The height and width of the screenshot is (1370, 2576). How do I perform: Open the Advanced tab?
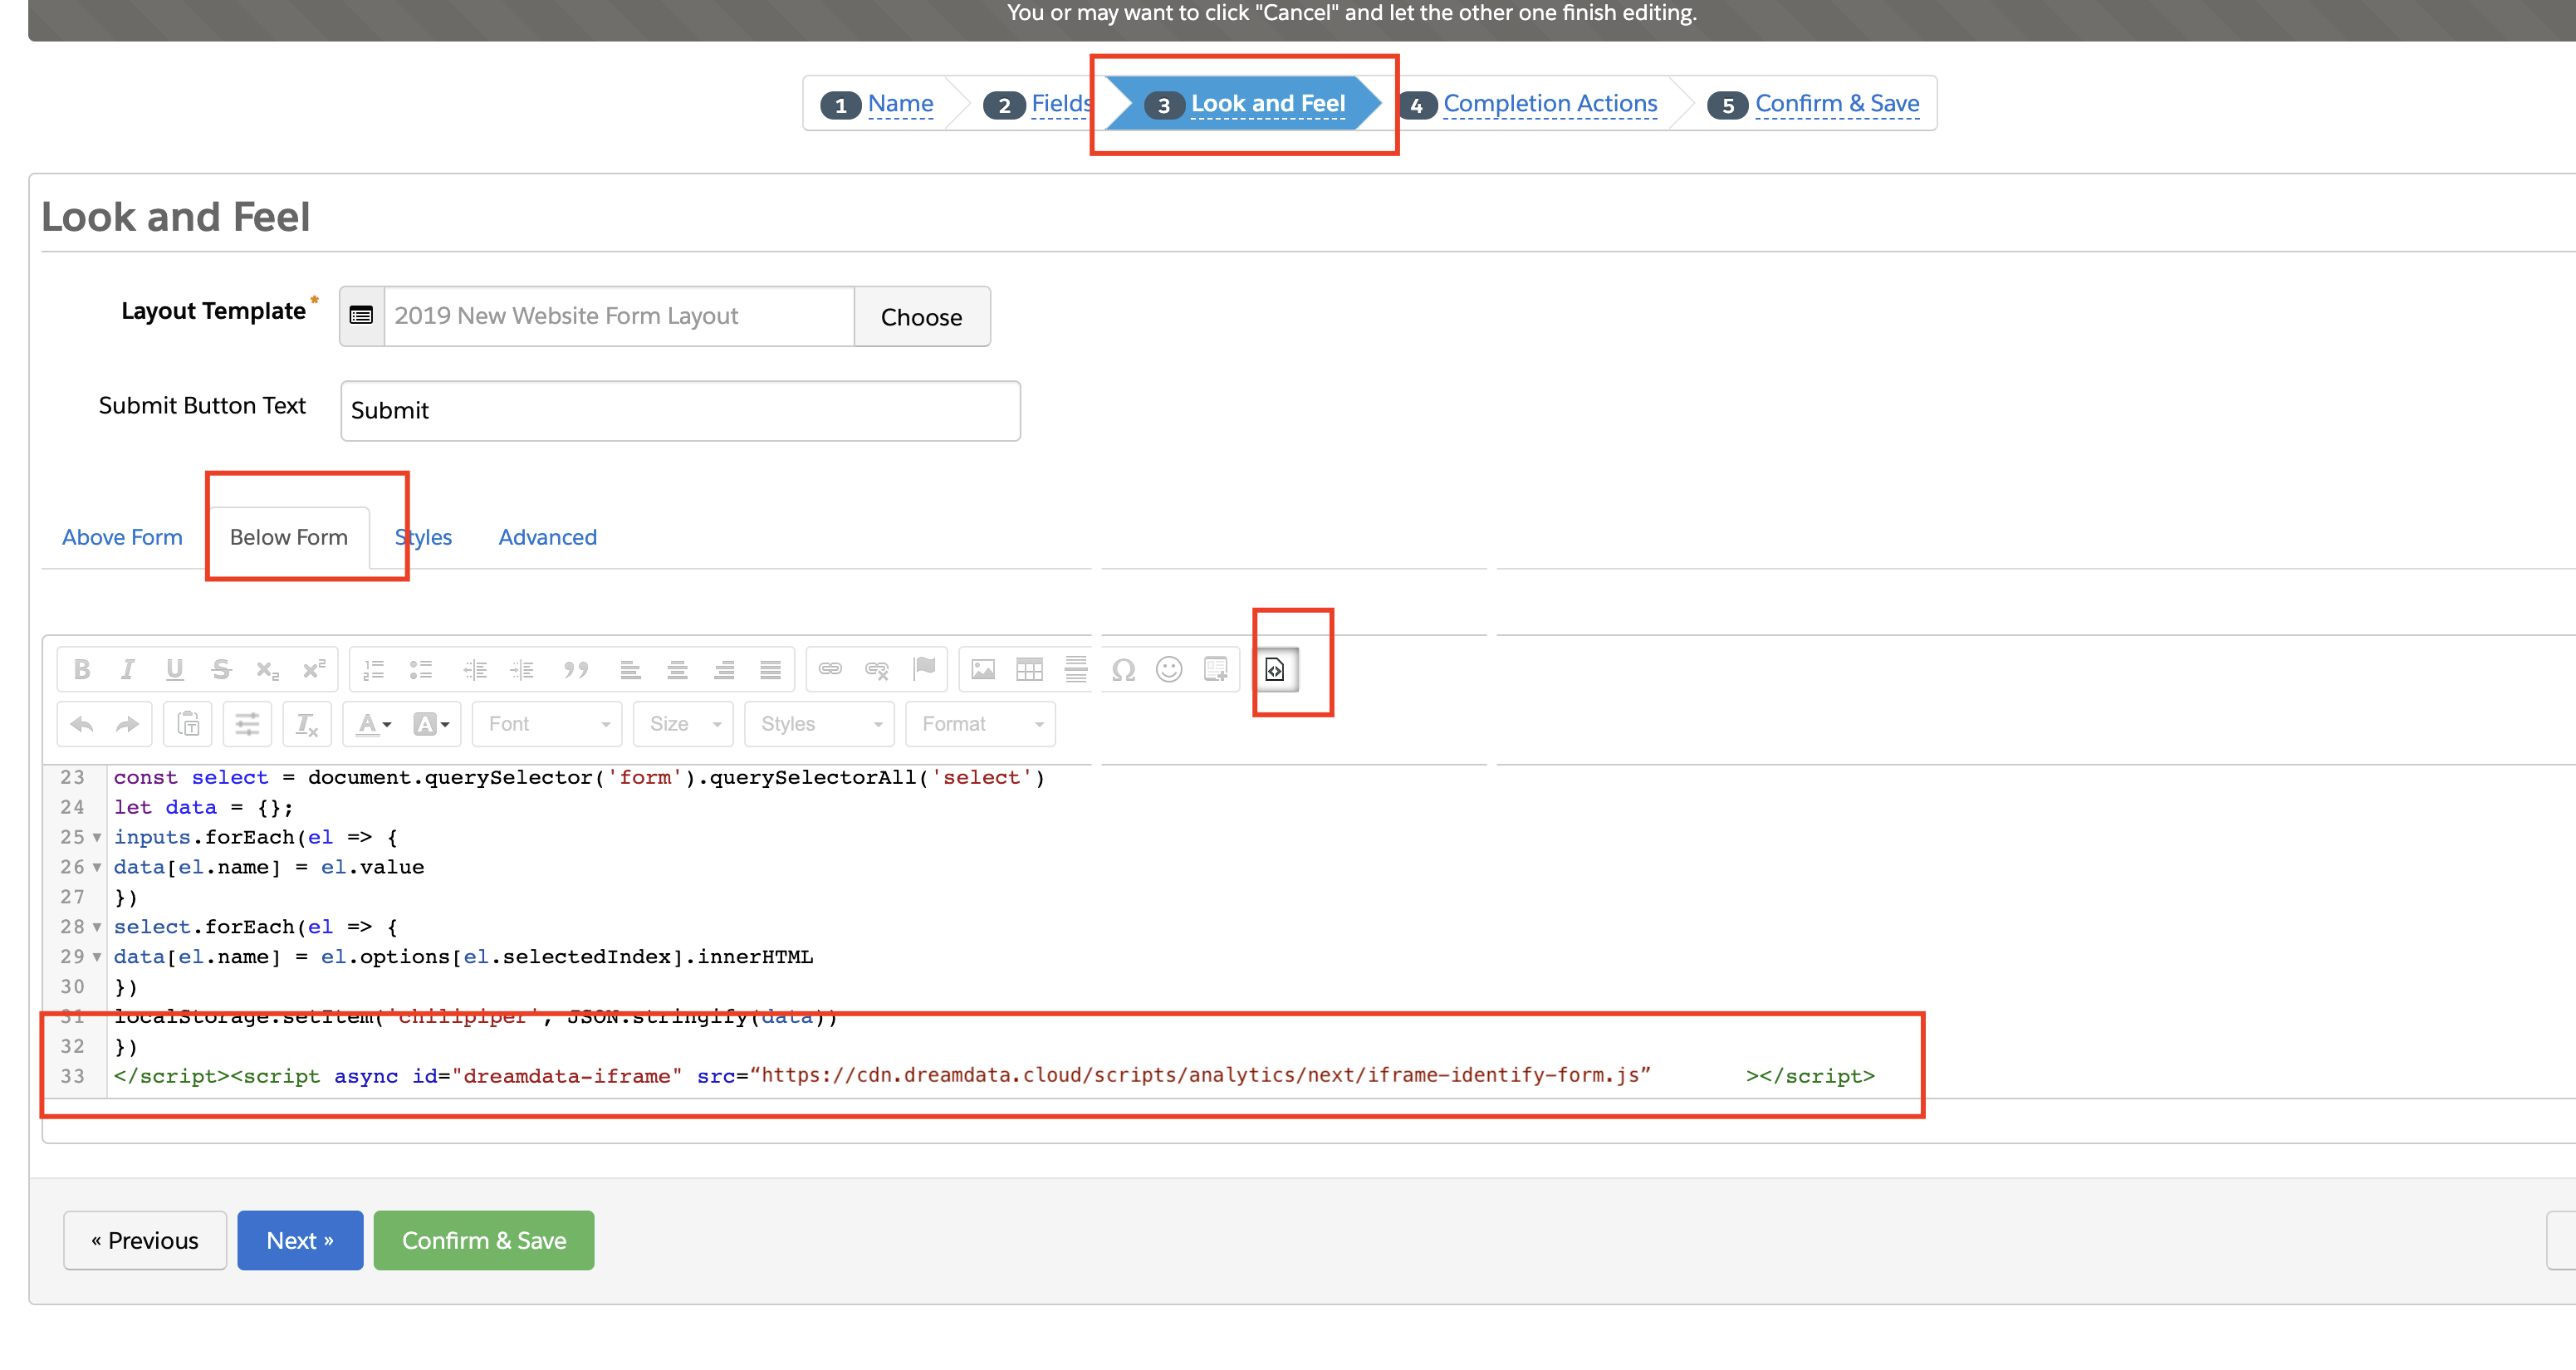547,537
